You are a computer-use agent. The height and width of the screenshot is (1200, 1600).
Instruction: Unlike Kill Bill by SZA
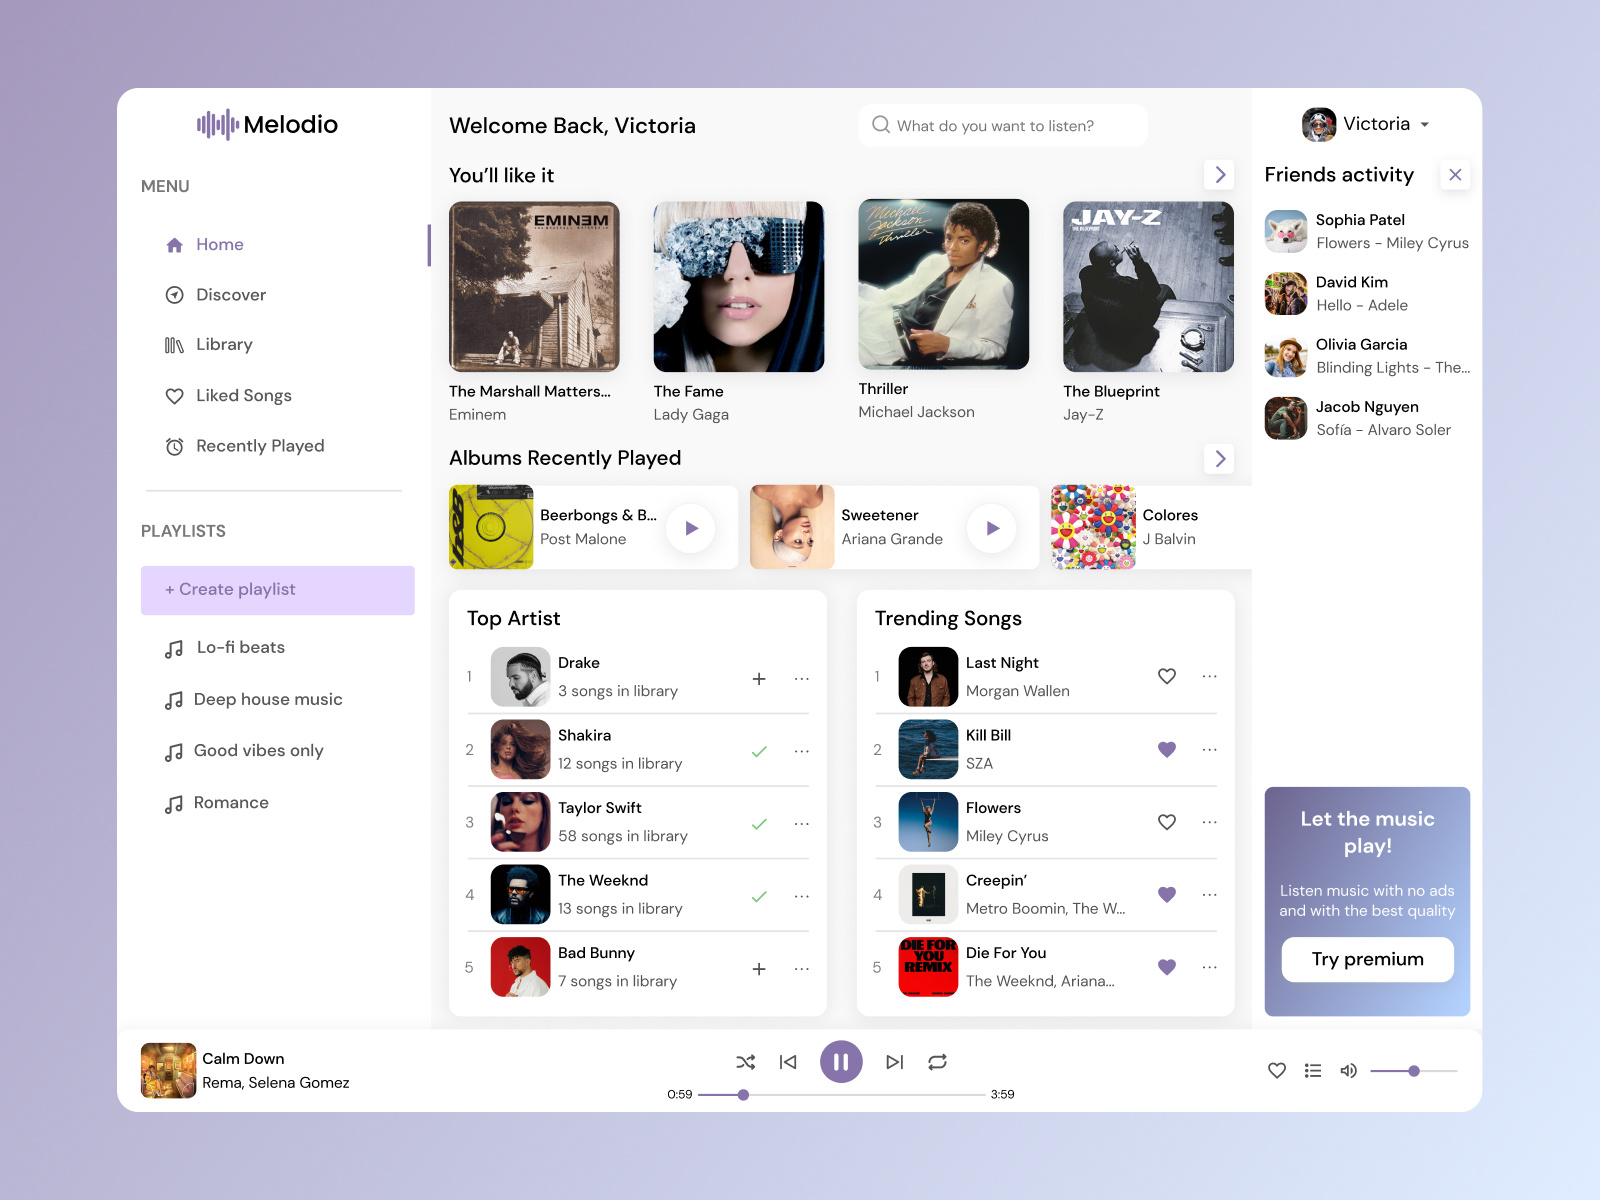pyautogui.click(x=1166, y=749)
